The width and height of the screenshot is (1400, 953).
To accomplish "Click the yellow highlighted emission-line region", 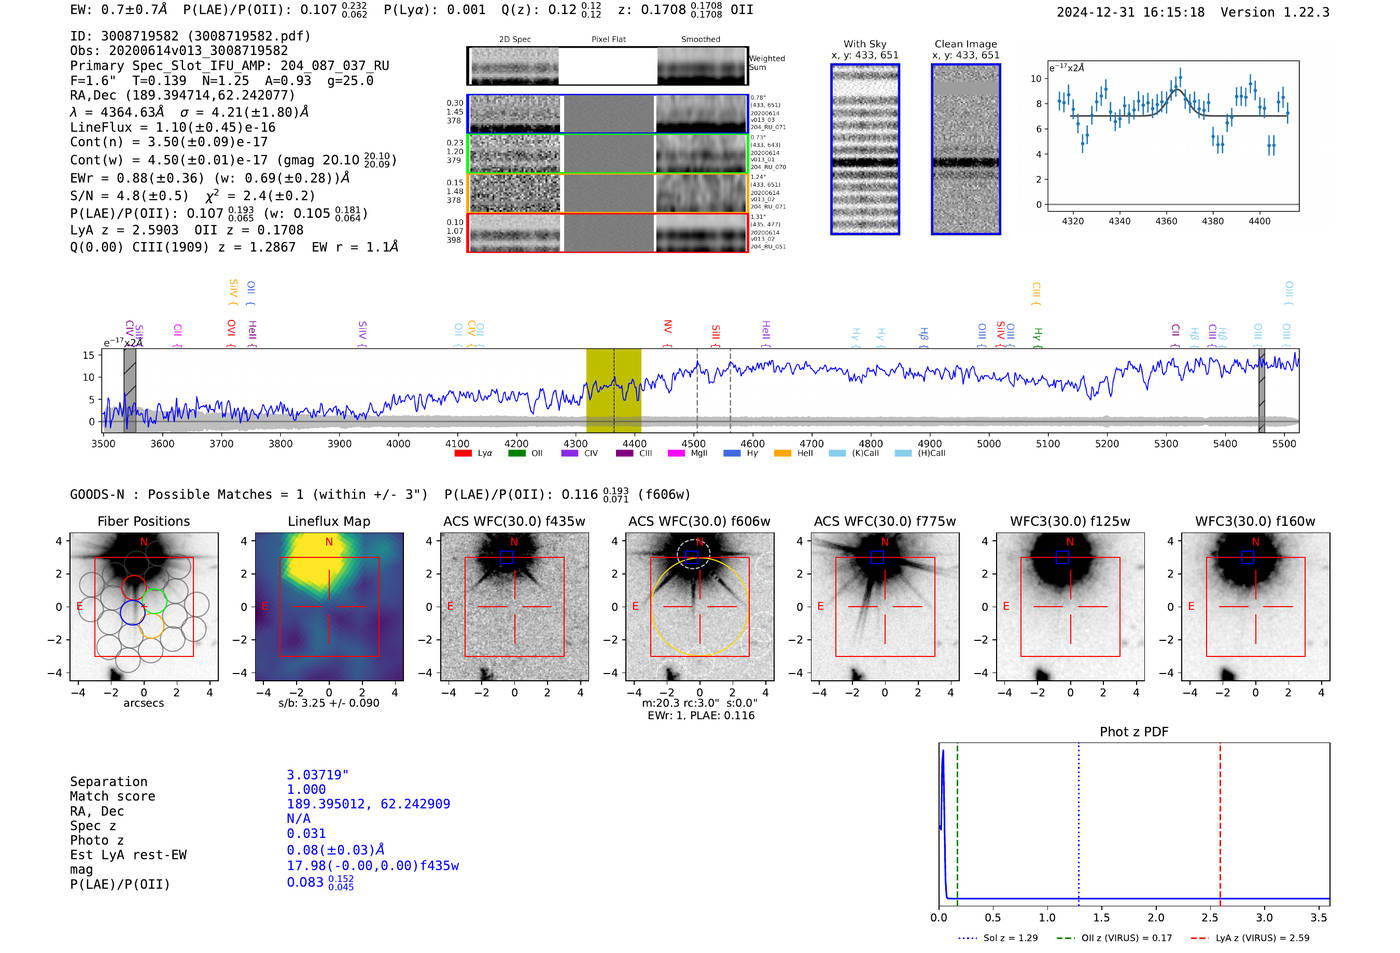I will coord(613,390).
